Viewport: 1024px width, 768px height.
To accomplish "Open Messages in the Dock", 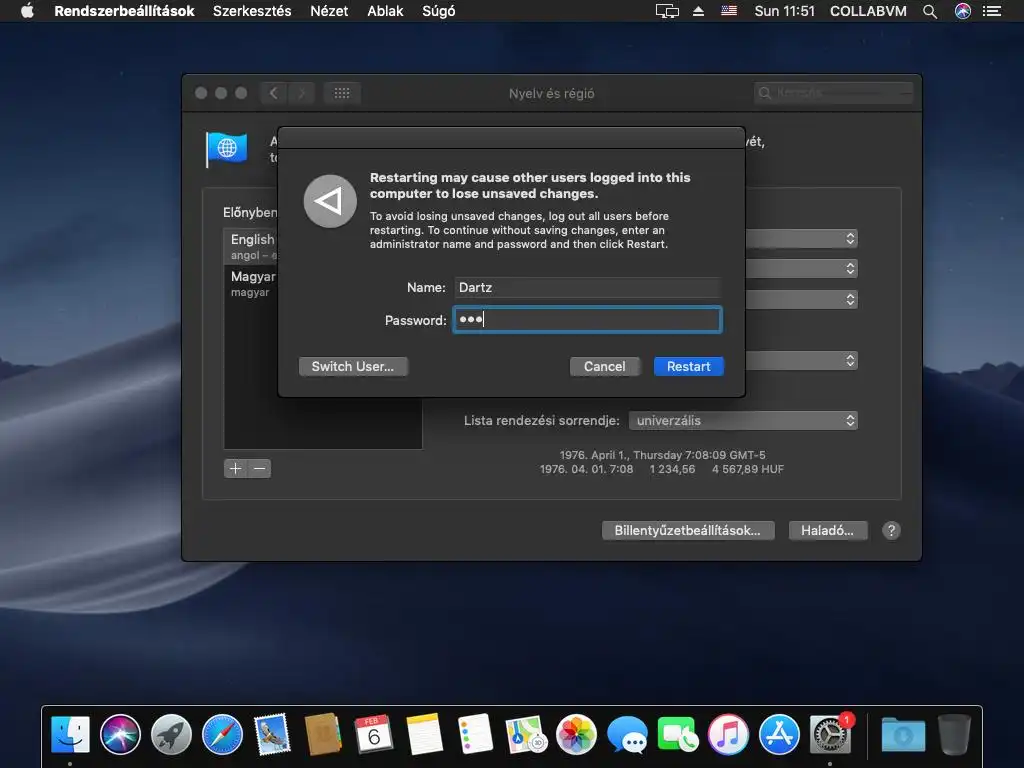I will click(627, 734).
